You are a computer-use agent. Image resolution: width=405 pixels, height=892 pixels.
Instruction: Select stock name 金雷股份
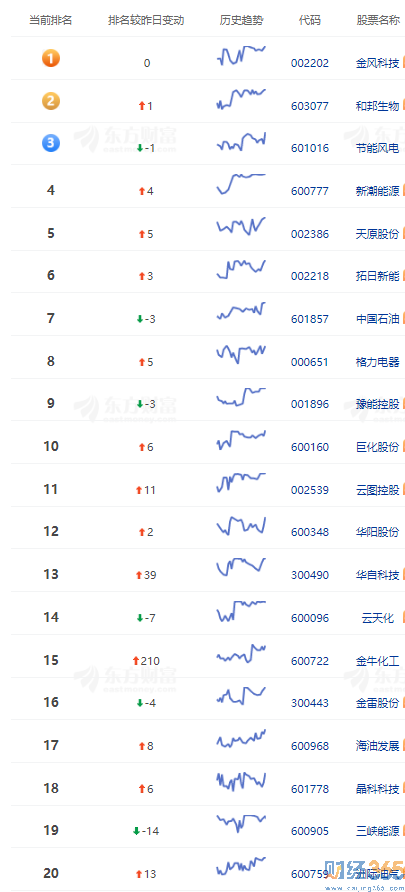tap(378, 704)
